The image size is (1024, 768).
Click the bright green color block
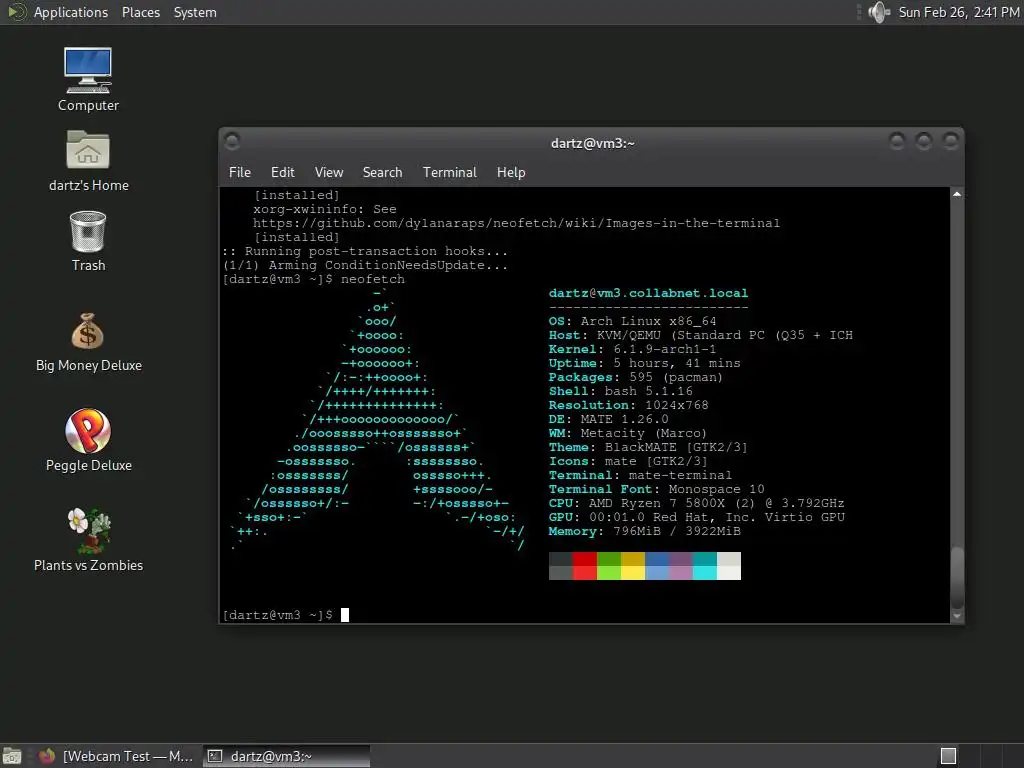[609, 573]
